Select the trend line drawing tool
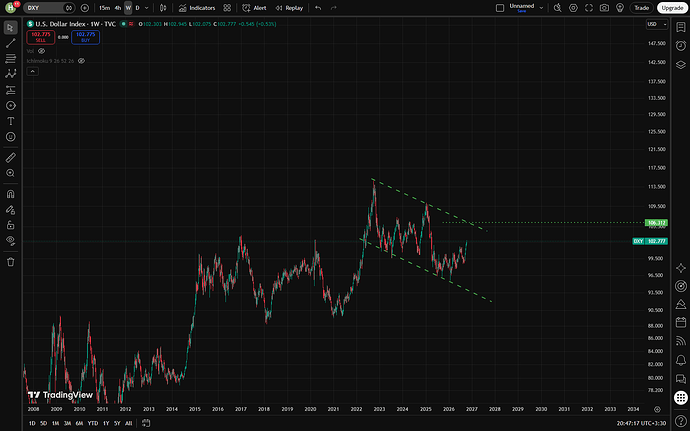This screenshot has height=431, width=690. (11, 43)
